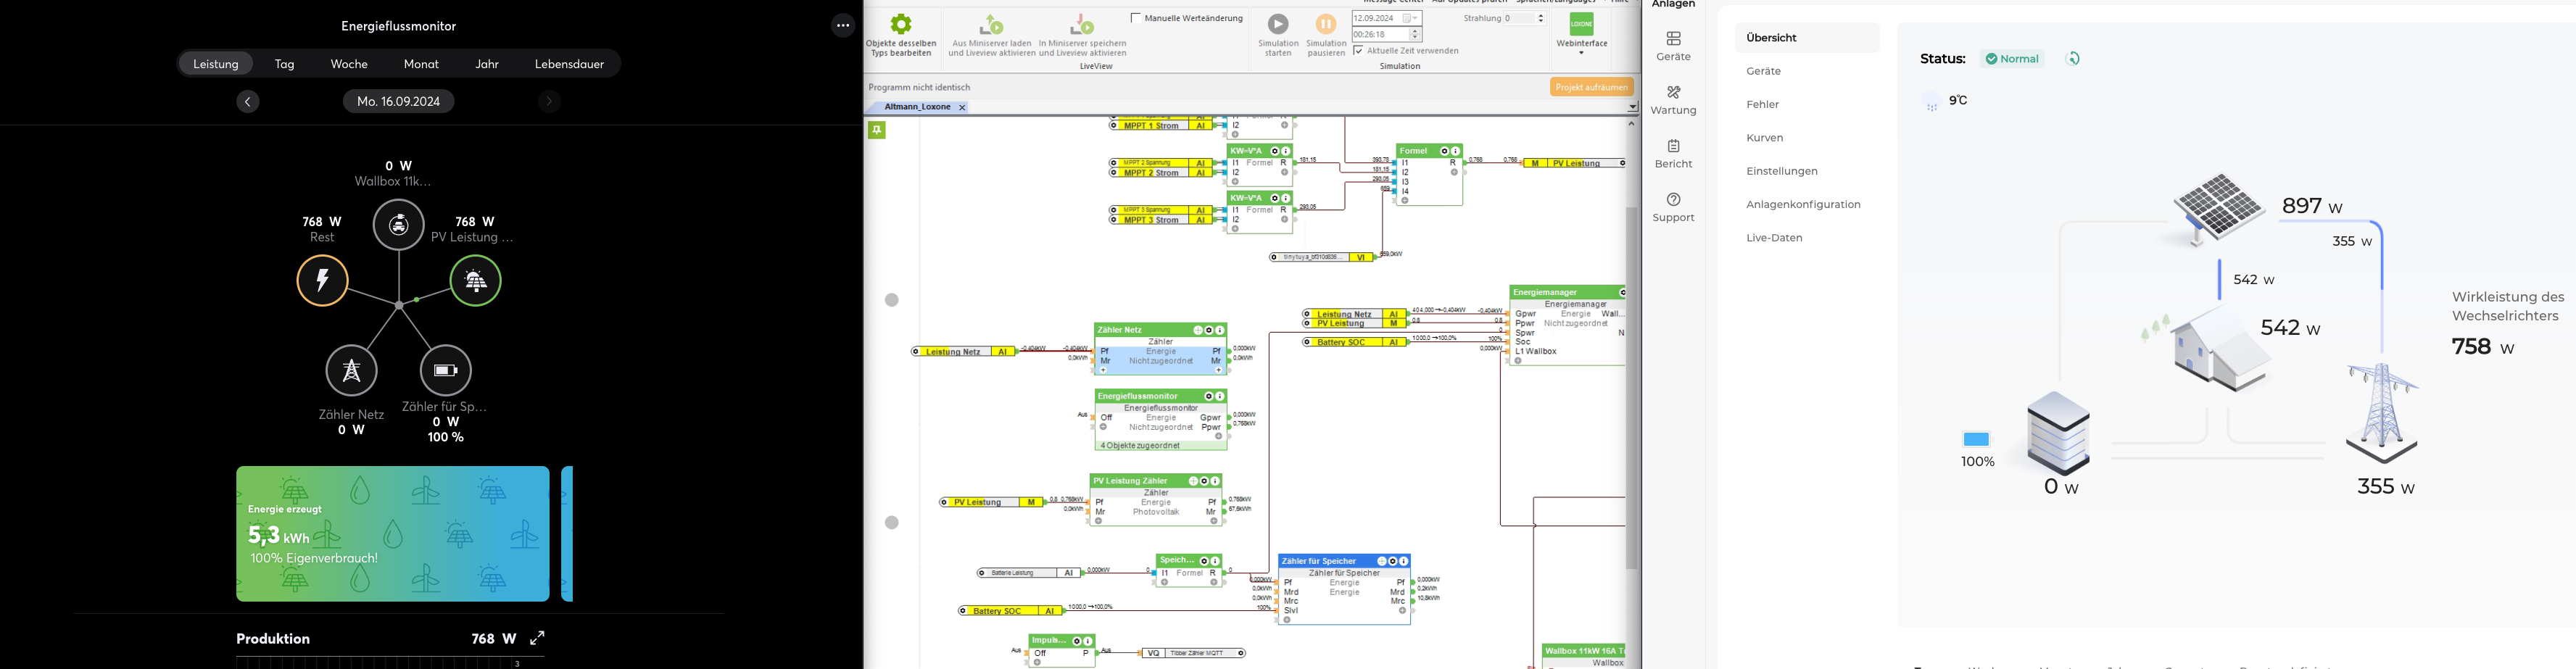
Task: Click the grid tower icon showing 355 W
Action: pyautogui.click(x=2382, y=412)
